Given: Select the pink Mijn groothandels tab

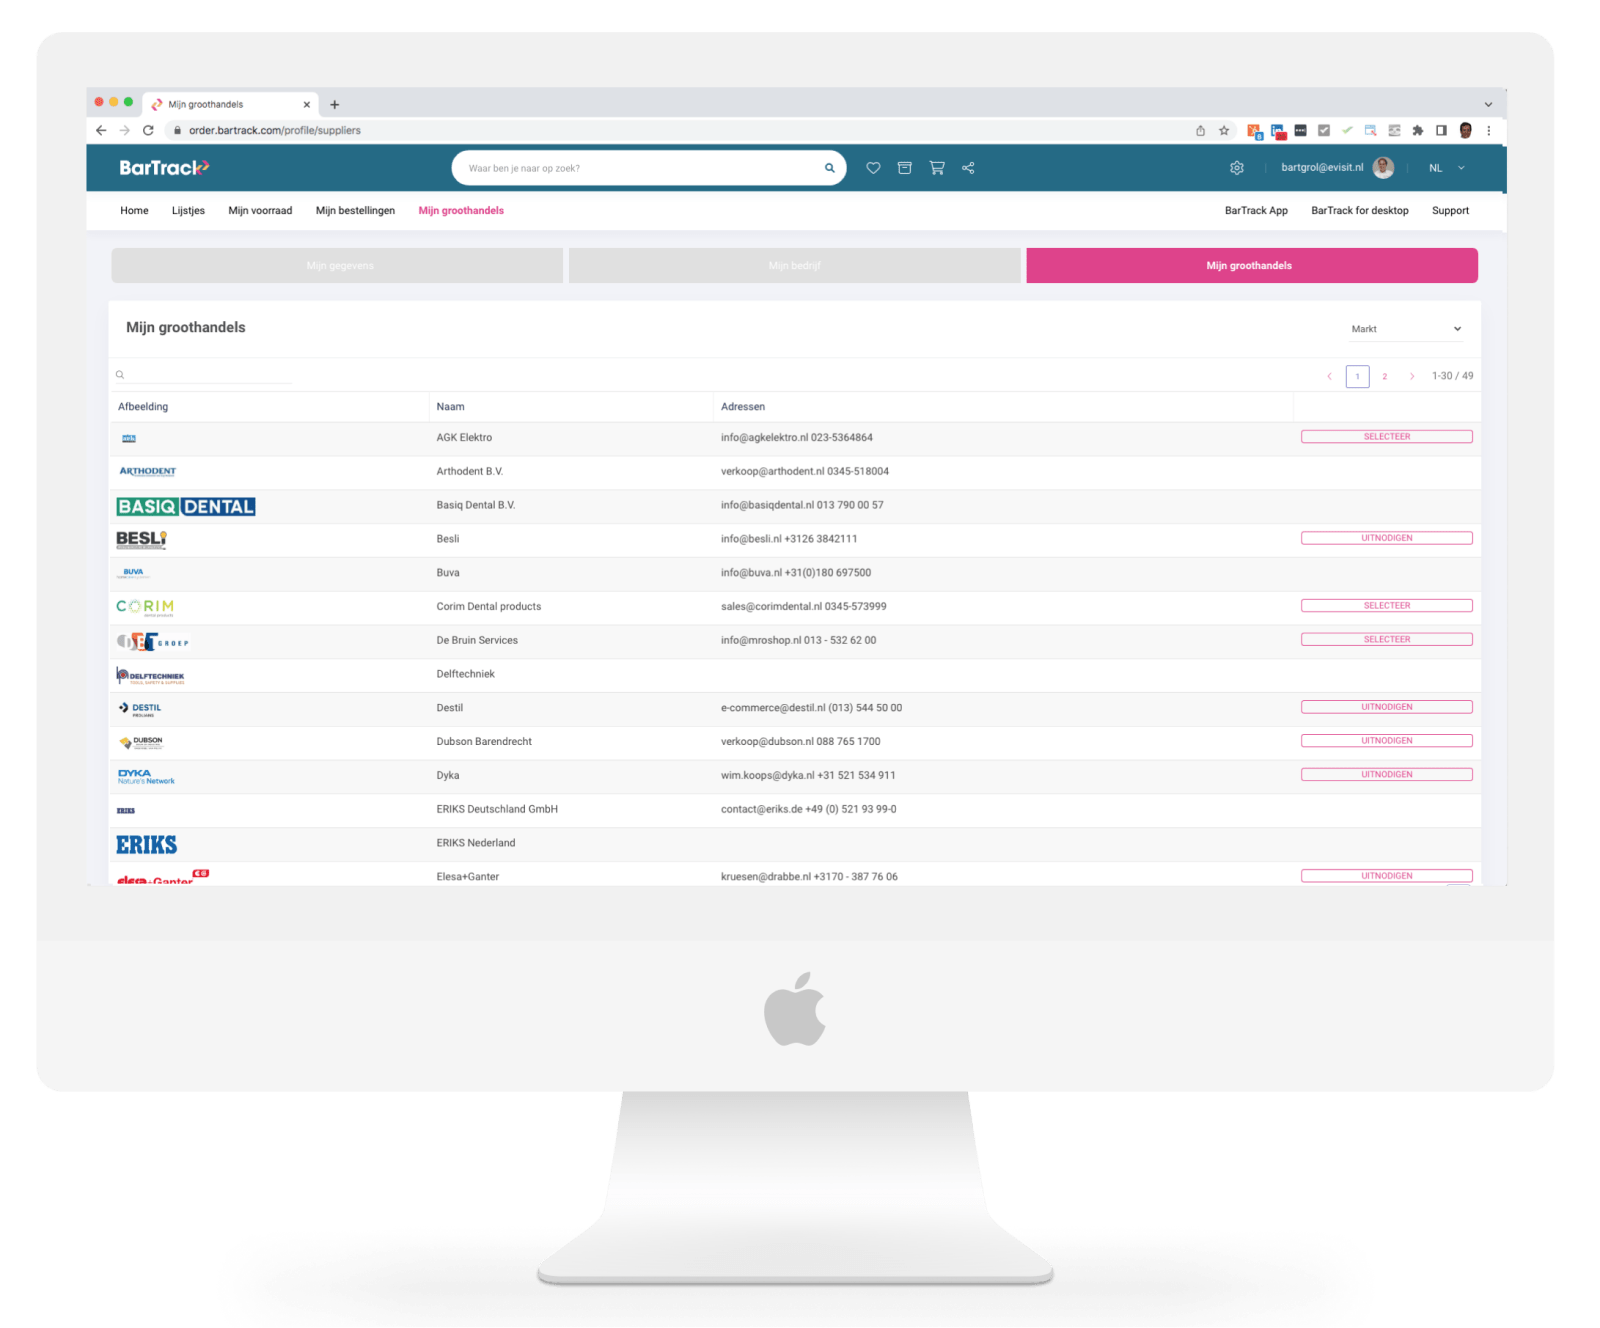Looking at the screenshot, I should (x=1252, y=266).
